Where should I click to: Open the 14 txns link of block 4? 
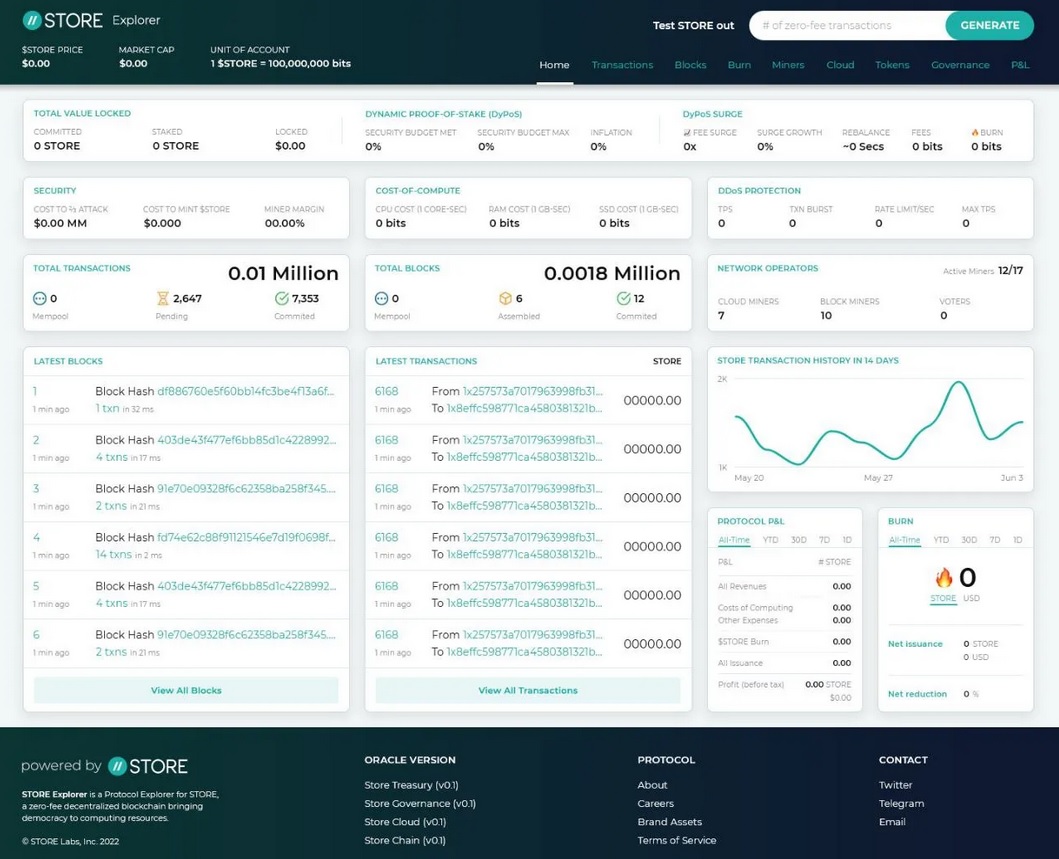coord(113,554)
